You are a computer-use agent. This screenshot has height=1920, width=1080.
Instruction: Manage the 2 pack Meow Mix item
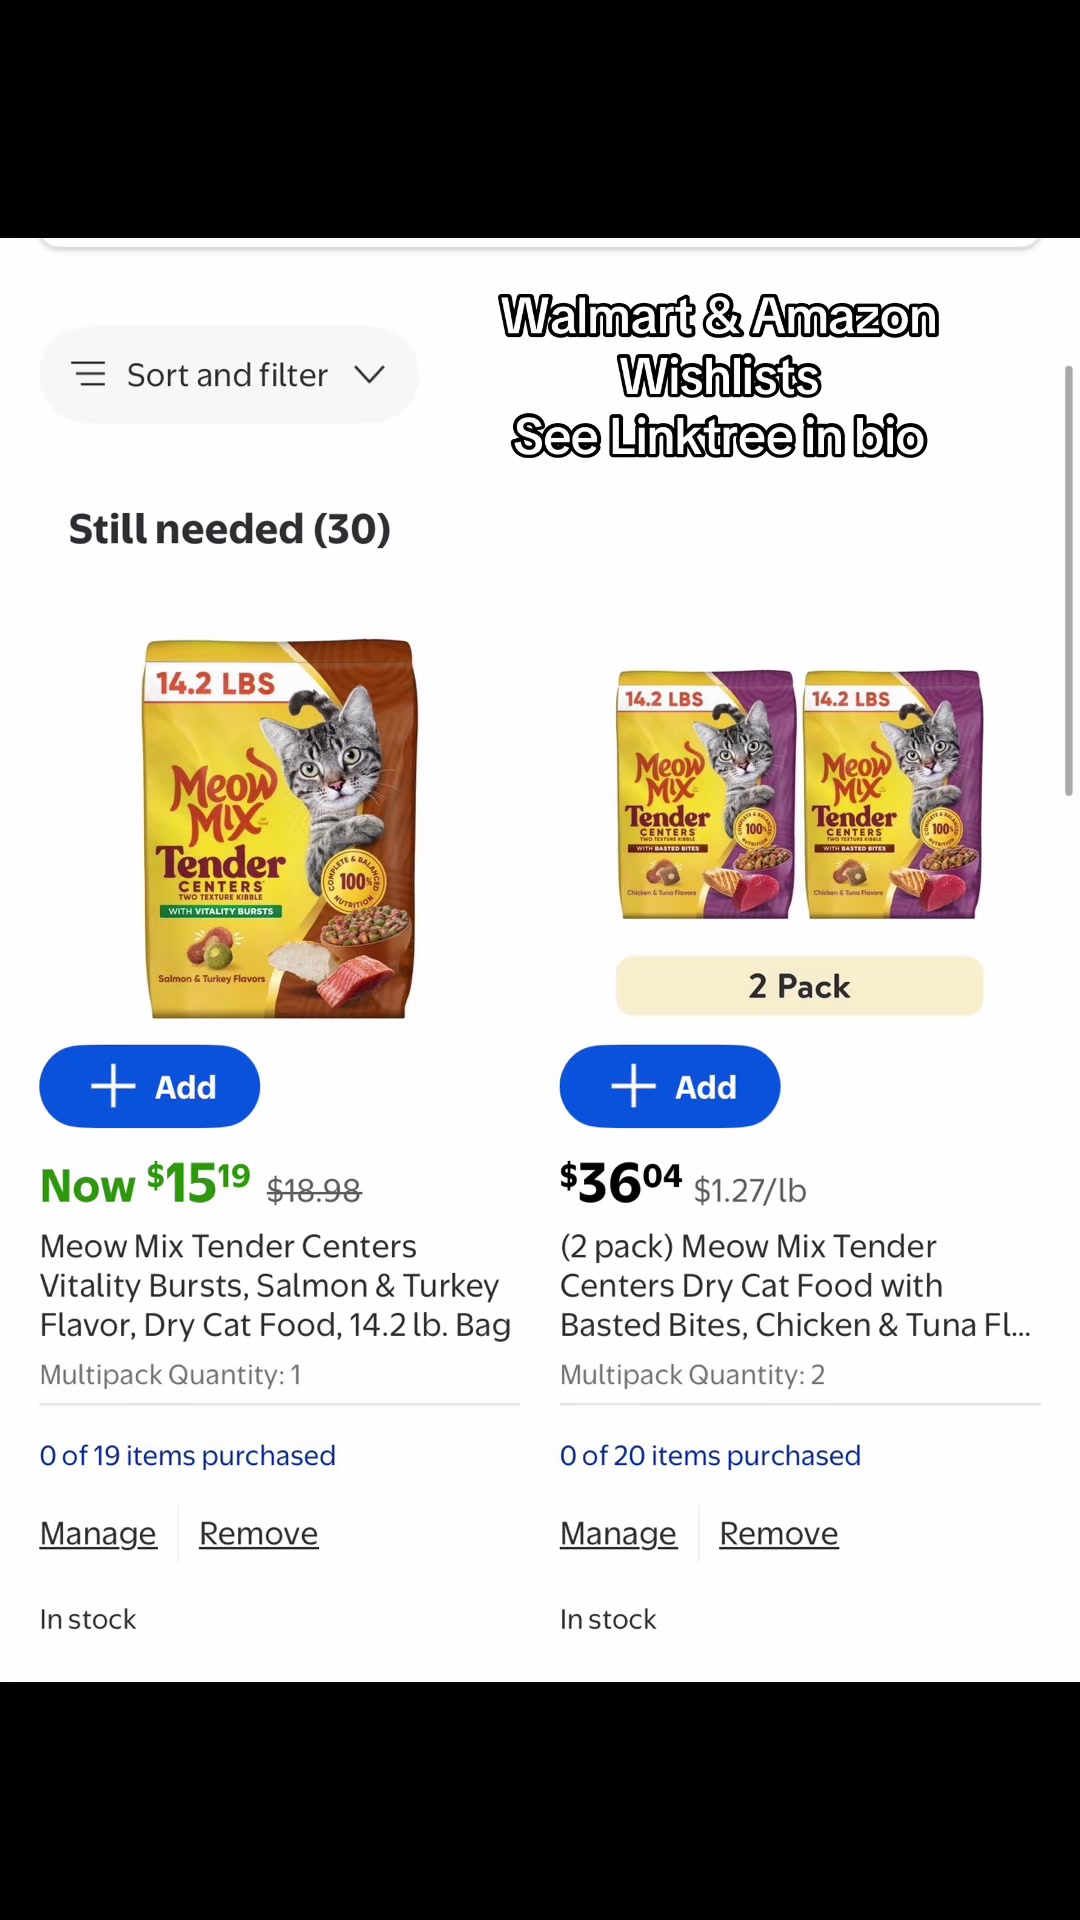click(618, 1534)
